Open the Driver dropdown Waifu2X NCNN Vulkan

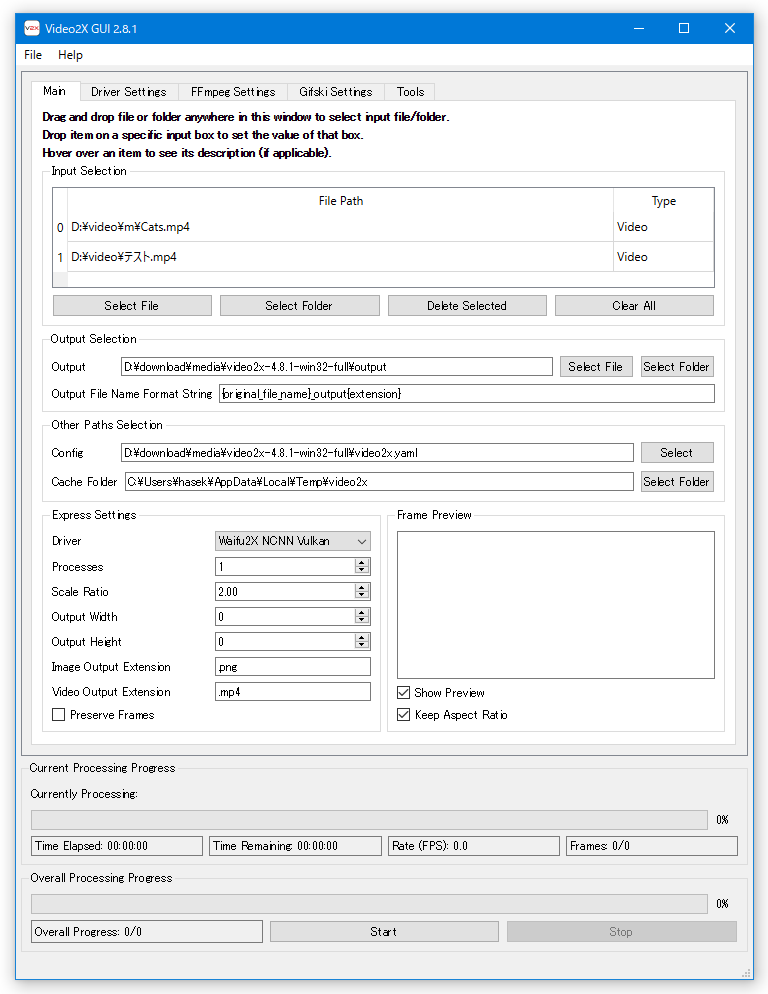(292, 541)
